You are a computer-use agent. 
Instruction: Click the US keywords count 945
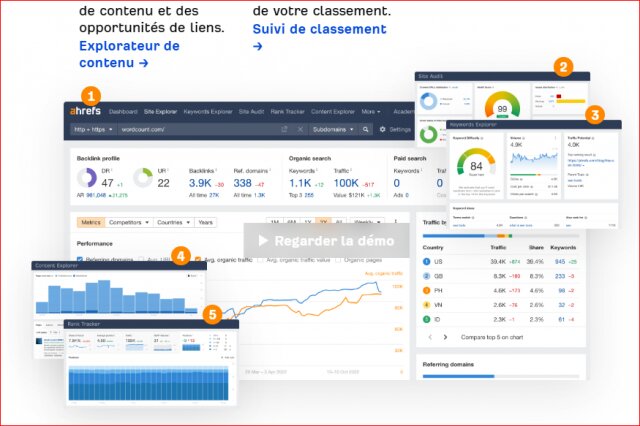click(x=560, y=262)
